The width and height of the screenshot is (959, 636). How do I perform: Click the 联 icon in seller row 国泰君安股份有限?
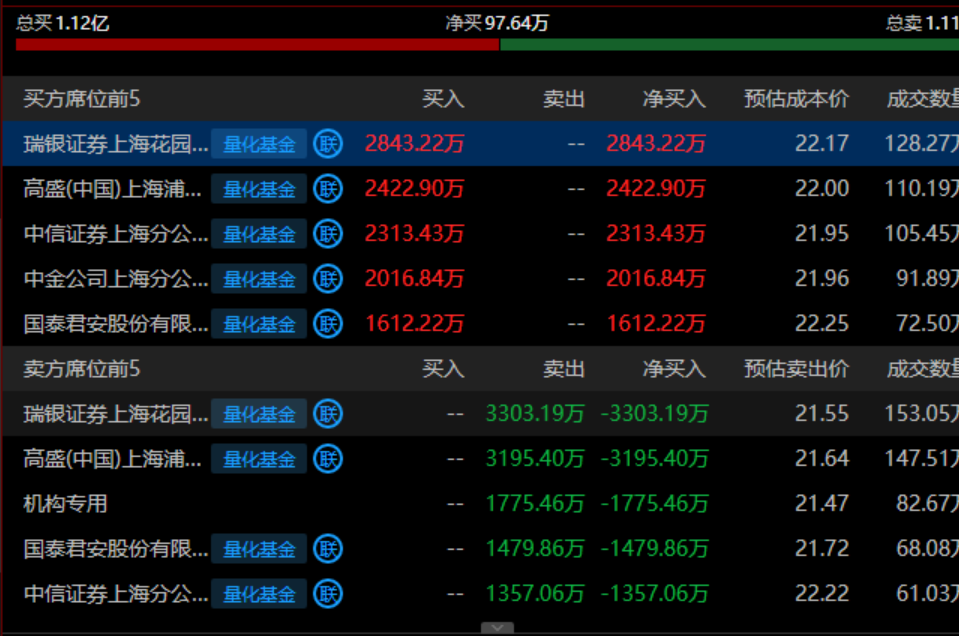[328, 549]
